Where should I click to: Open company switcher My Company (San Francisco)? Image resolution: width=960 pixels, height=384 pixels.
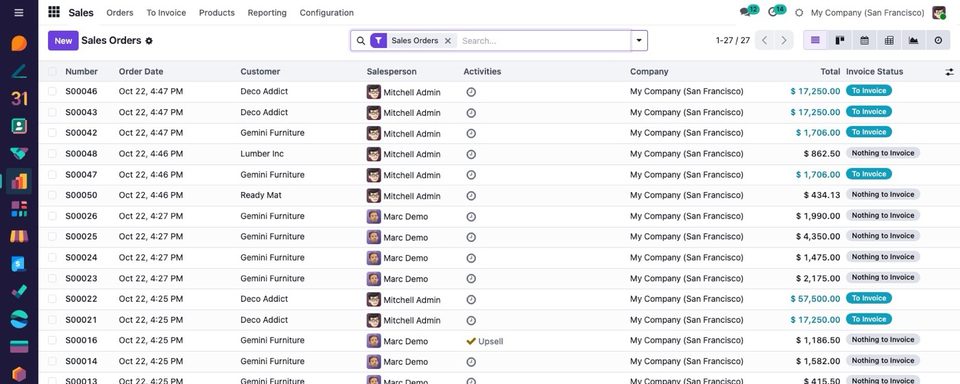point(868,12)
